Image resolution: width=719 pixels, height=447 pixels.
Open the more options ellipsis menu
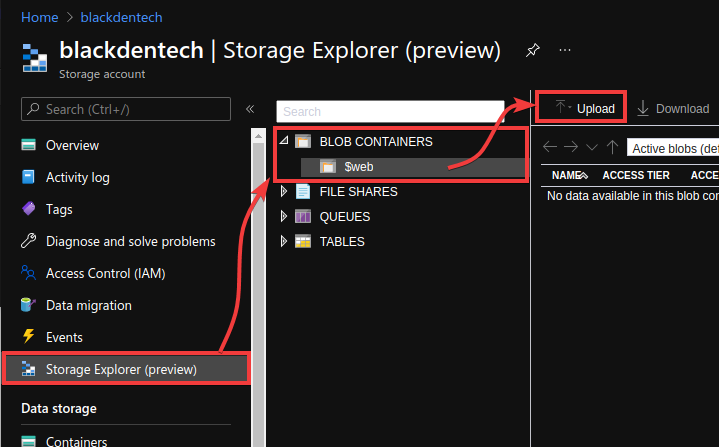[x=565, y=50]
